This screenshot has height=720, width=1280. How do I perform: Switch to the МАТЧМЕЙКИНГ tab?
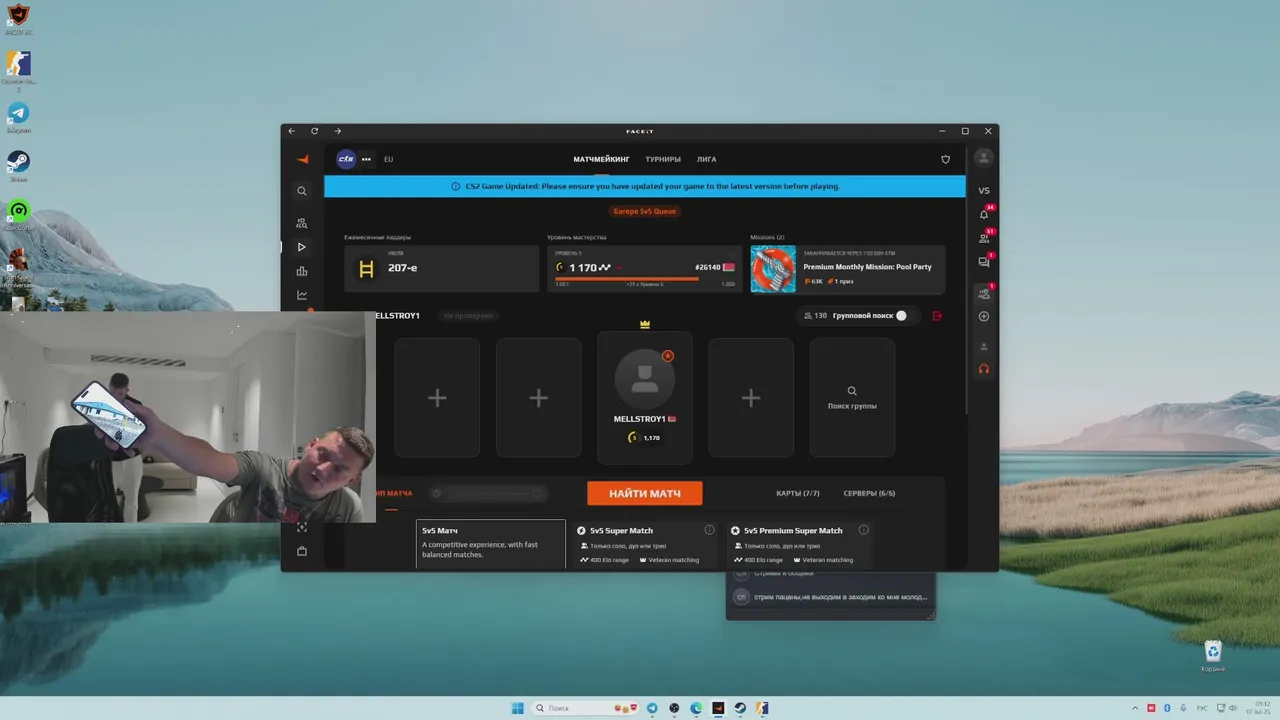tap(601, 159)
